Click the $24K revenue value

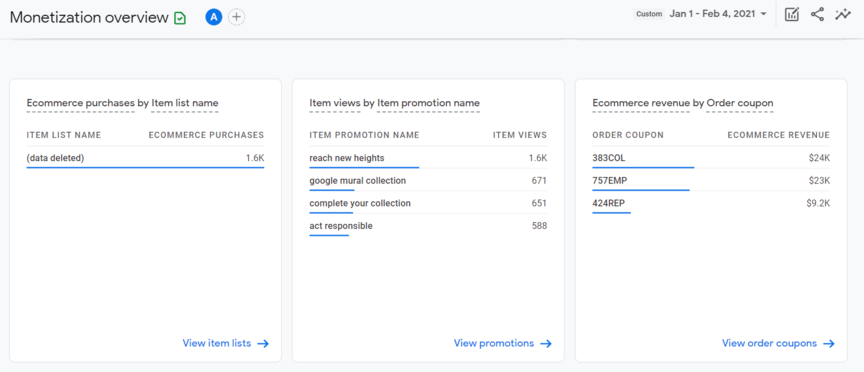click(x=819, y=158)
